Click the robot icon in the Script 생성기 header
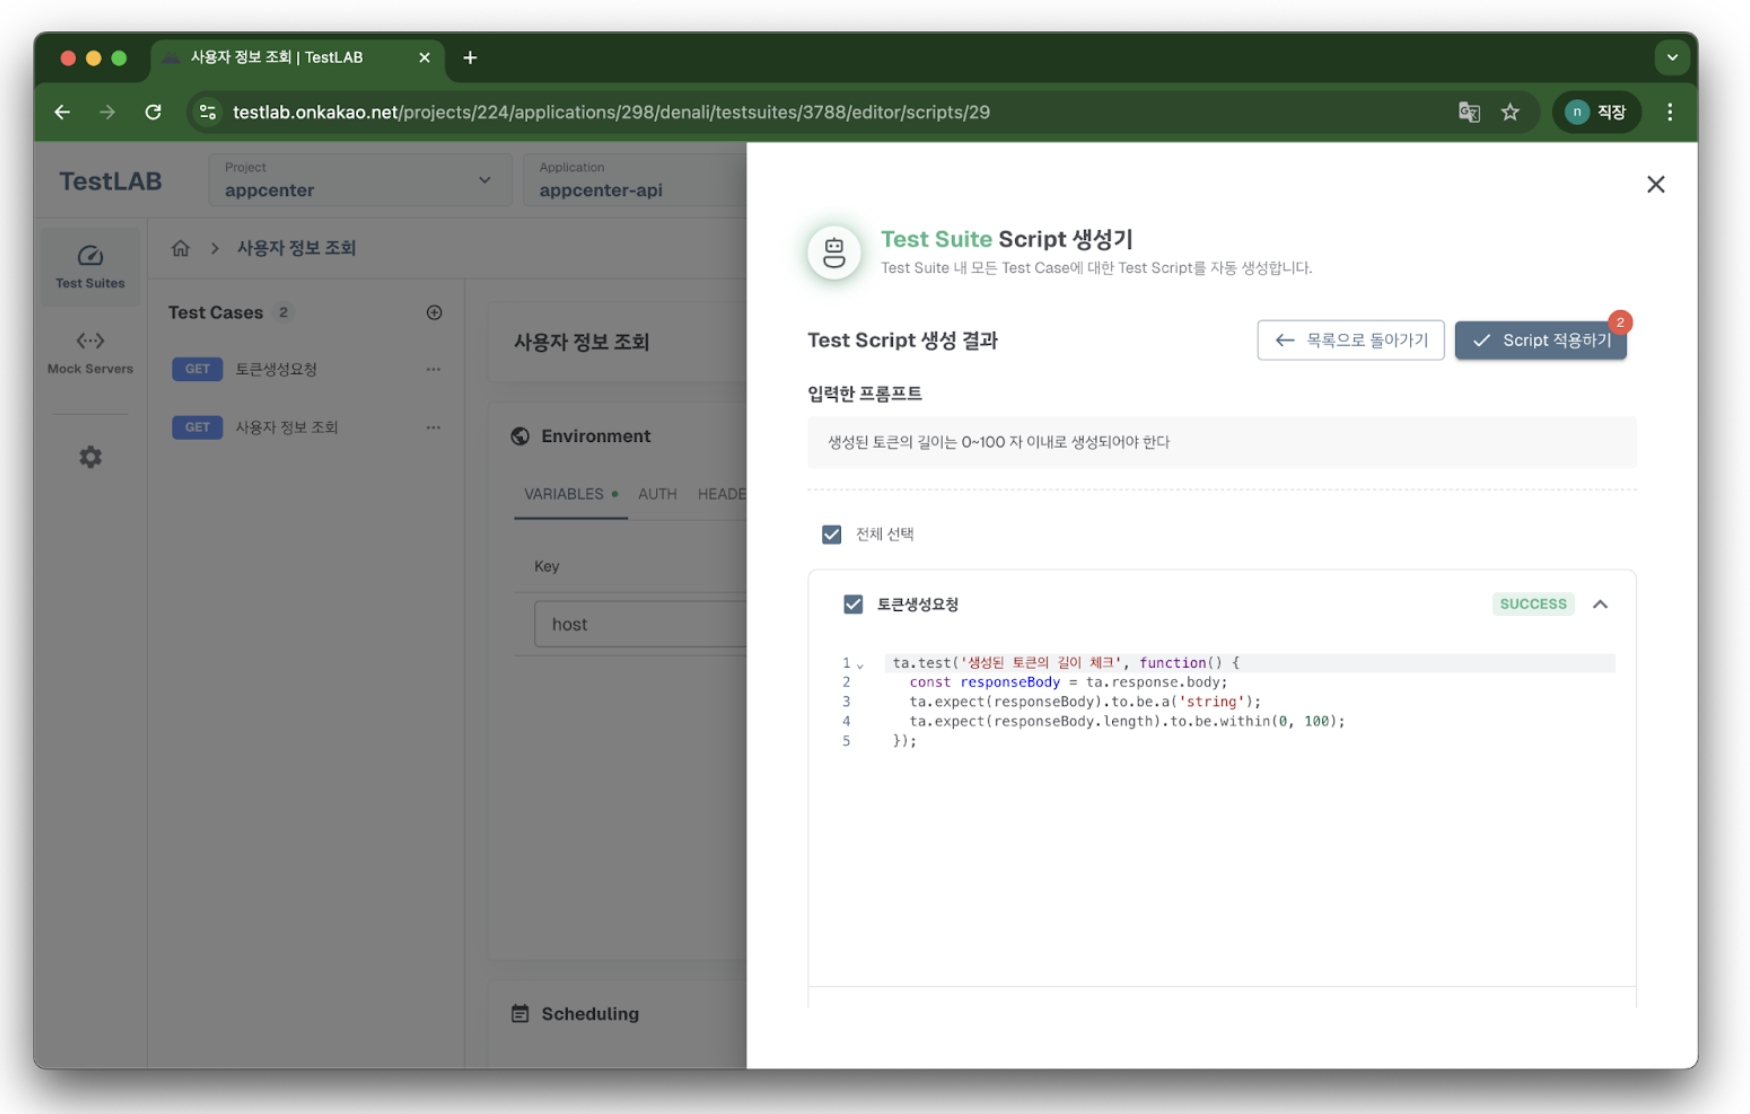Viewport: 1750px width, 1114px height. coord(833,252)
